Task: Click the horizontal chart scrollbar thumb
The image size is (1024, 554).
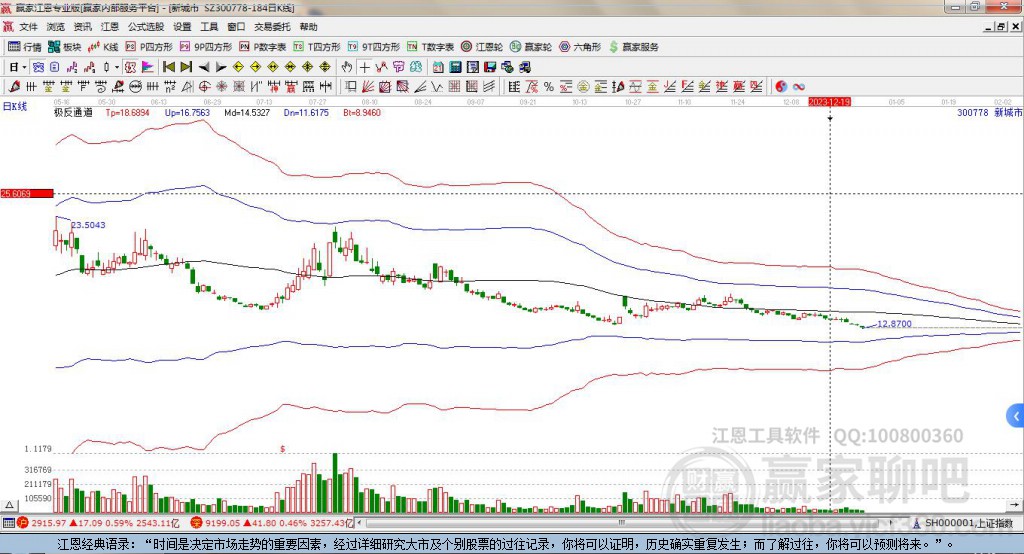Action: click(x=621, y=523)
